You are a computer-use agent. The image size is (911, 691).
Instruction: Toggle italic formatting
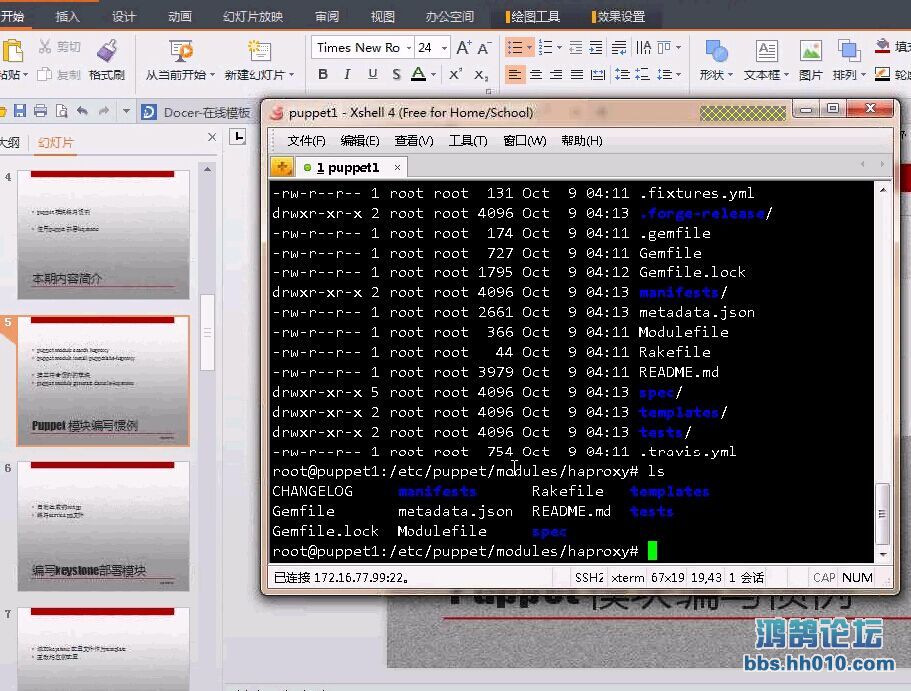click(345, 75)
